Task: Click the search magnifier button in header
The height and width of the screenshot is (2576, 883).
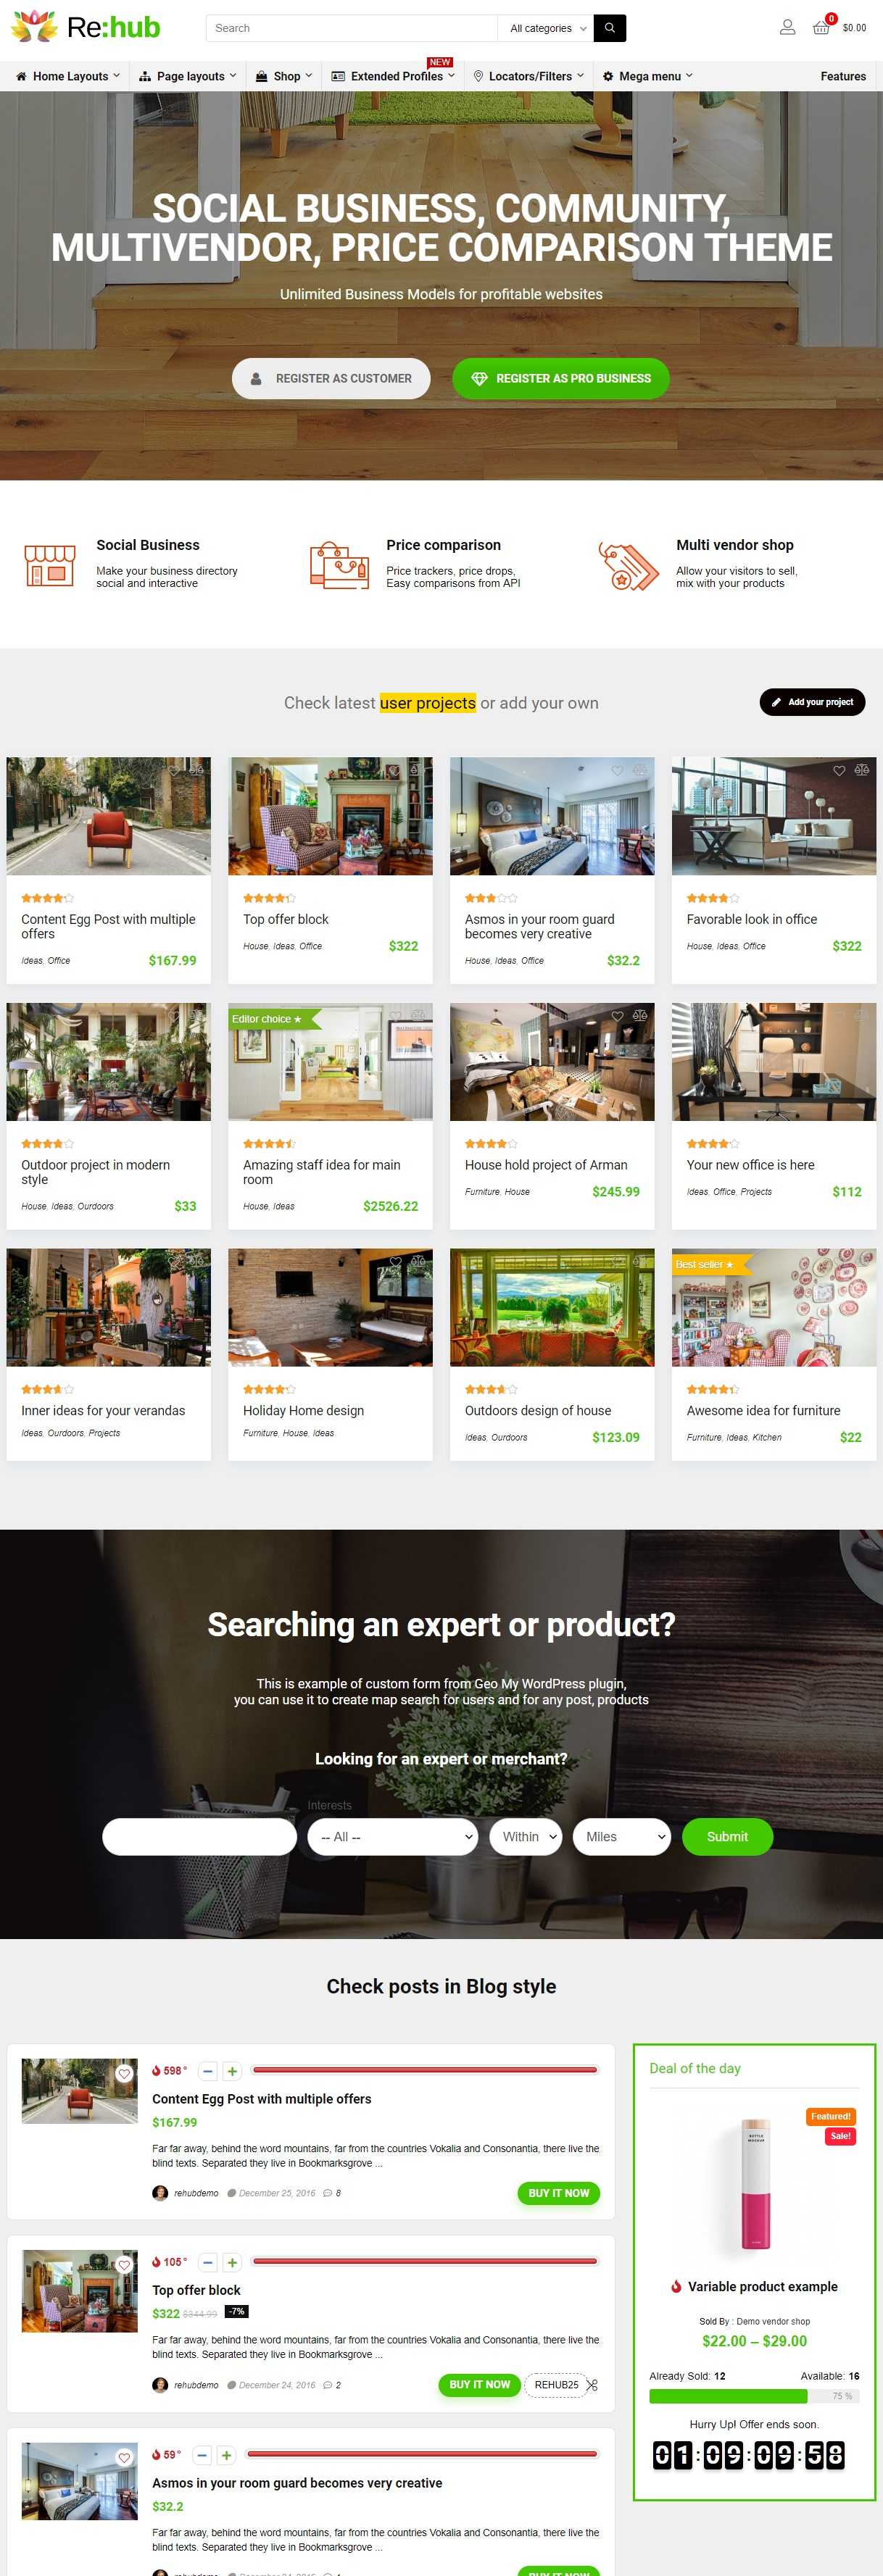Action: tap(609, 28)
